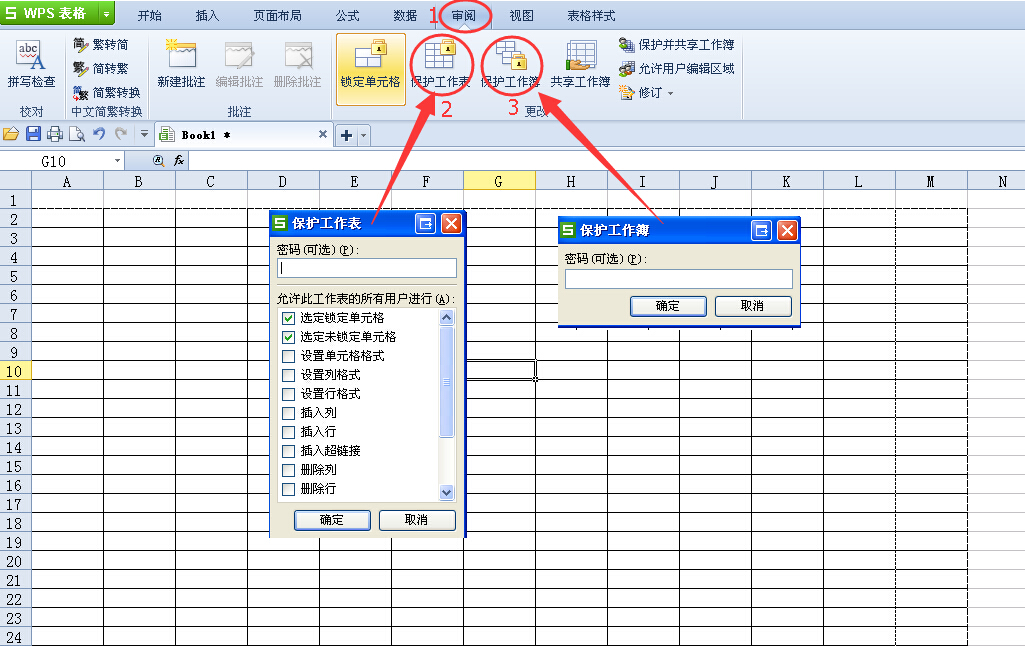
Task: Focus password field in 保护工作簿 dialog
Action: click(x=679, y=279)
